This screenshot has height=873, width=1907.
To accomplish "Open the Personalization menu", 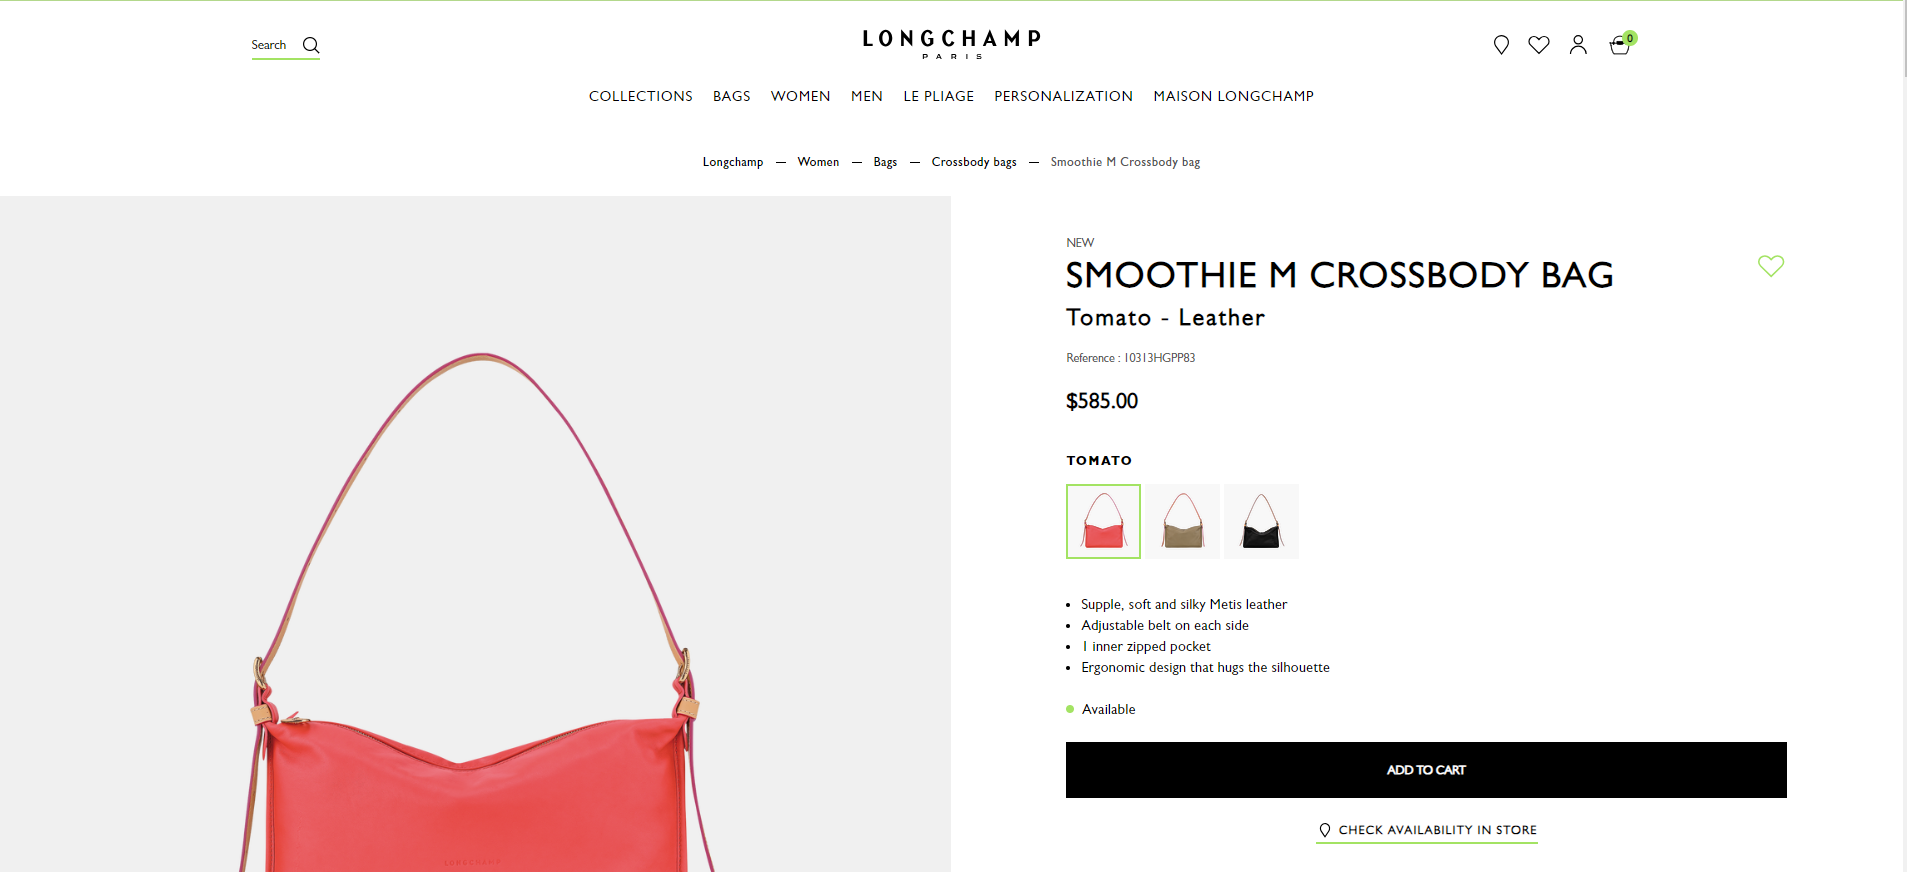I will click(x=1064, y=96).
